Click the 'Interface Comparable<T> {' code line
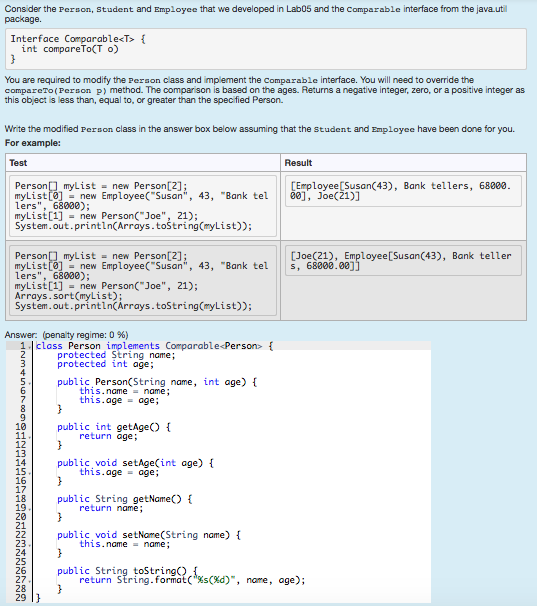The height and width of the screenshot is (606, 537). (x=78, y=39)
